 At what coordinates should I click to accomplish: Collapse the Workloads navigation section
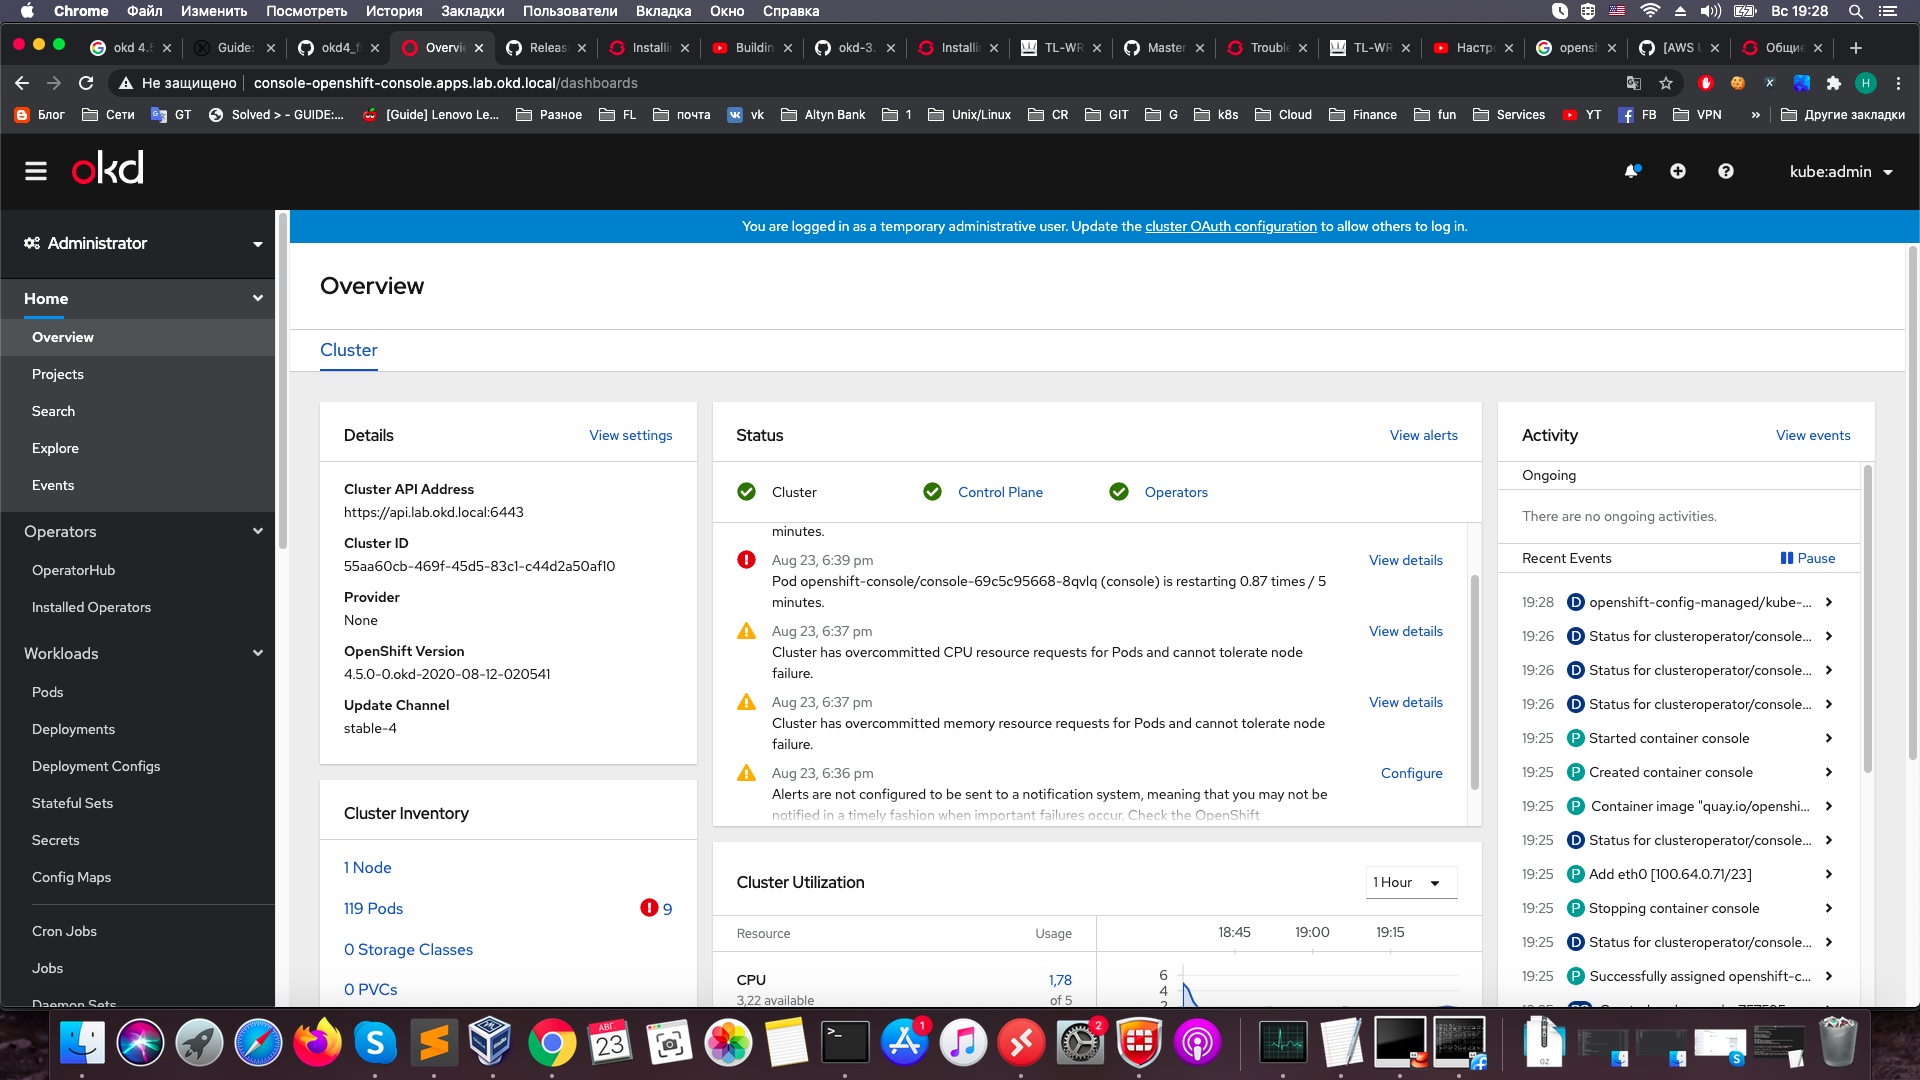(x=257, y=653)
